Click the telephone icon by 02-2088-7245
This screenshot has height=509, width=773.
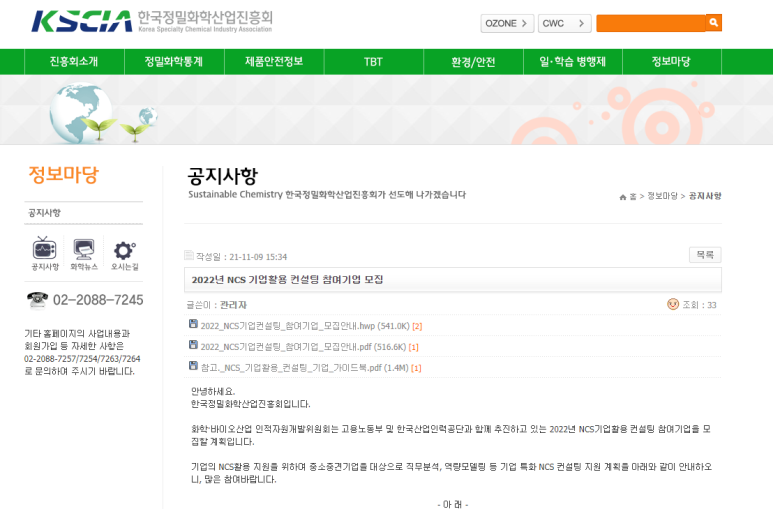pyautogui.click(x=37, y=299)
